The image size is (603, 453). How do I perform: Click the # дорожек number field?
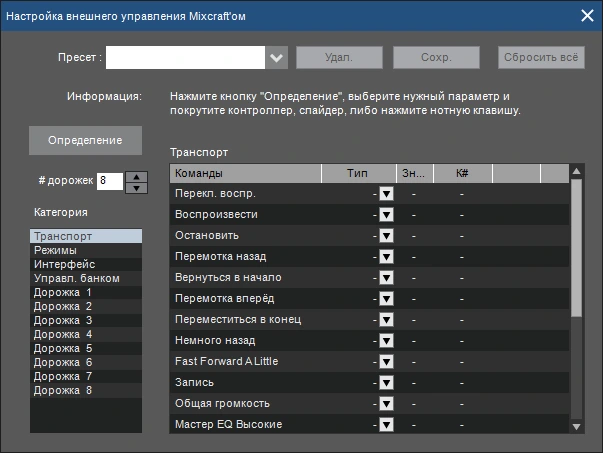pyautogui.click(x=110, y=181)
